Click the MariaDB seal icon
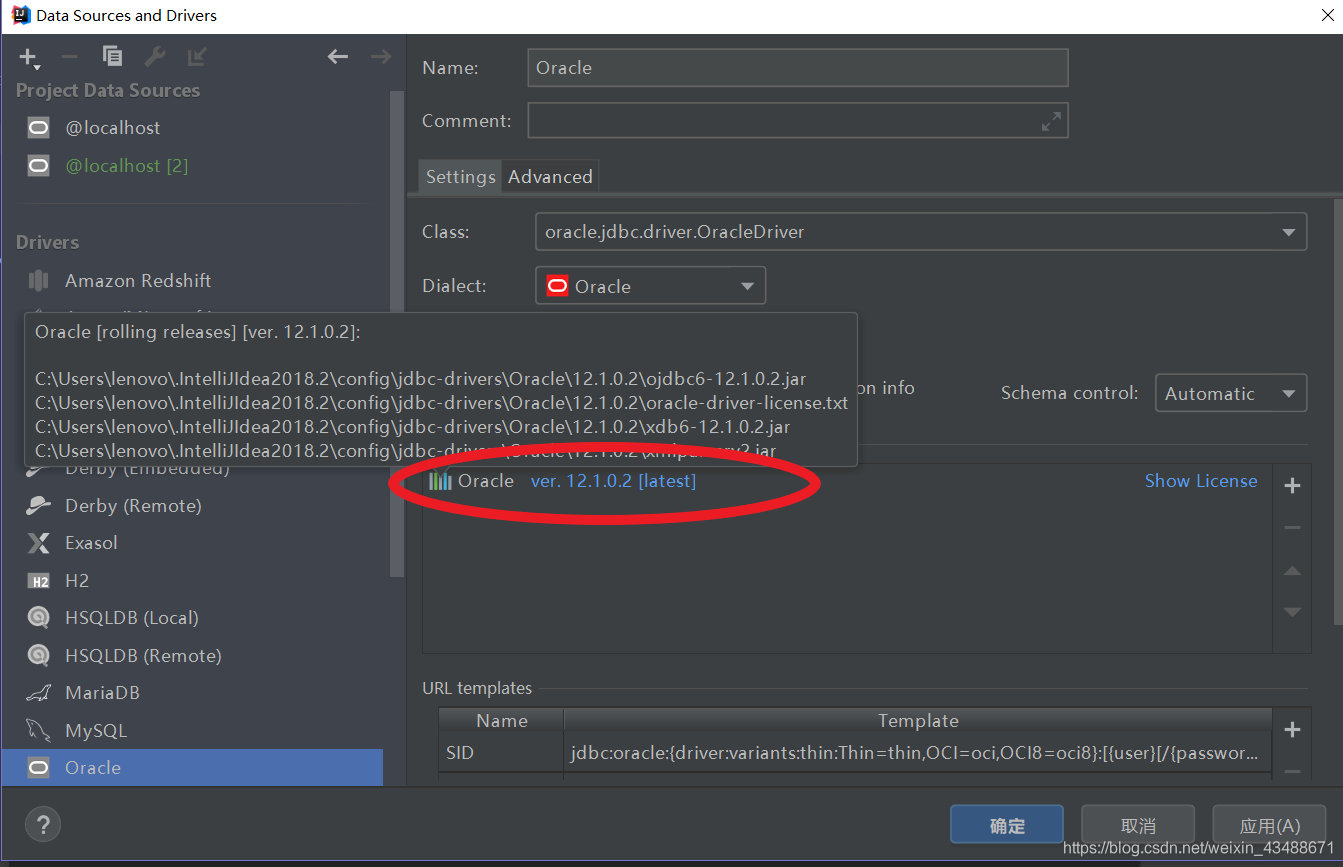 coord(38,693)
